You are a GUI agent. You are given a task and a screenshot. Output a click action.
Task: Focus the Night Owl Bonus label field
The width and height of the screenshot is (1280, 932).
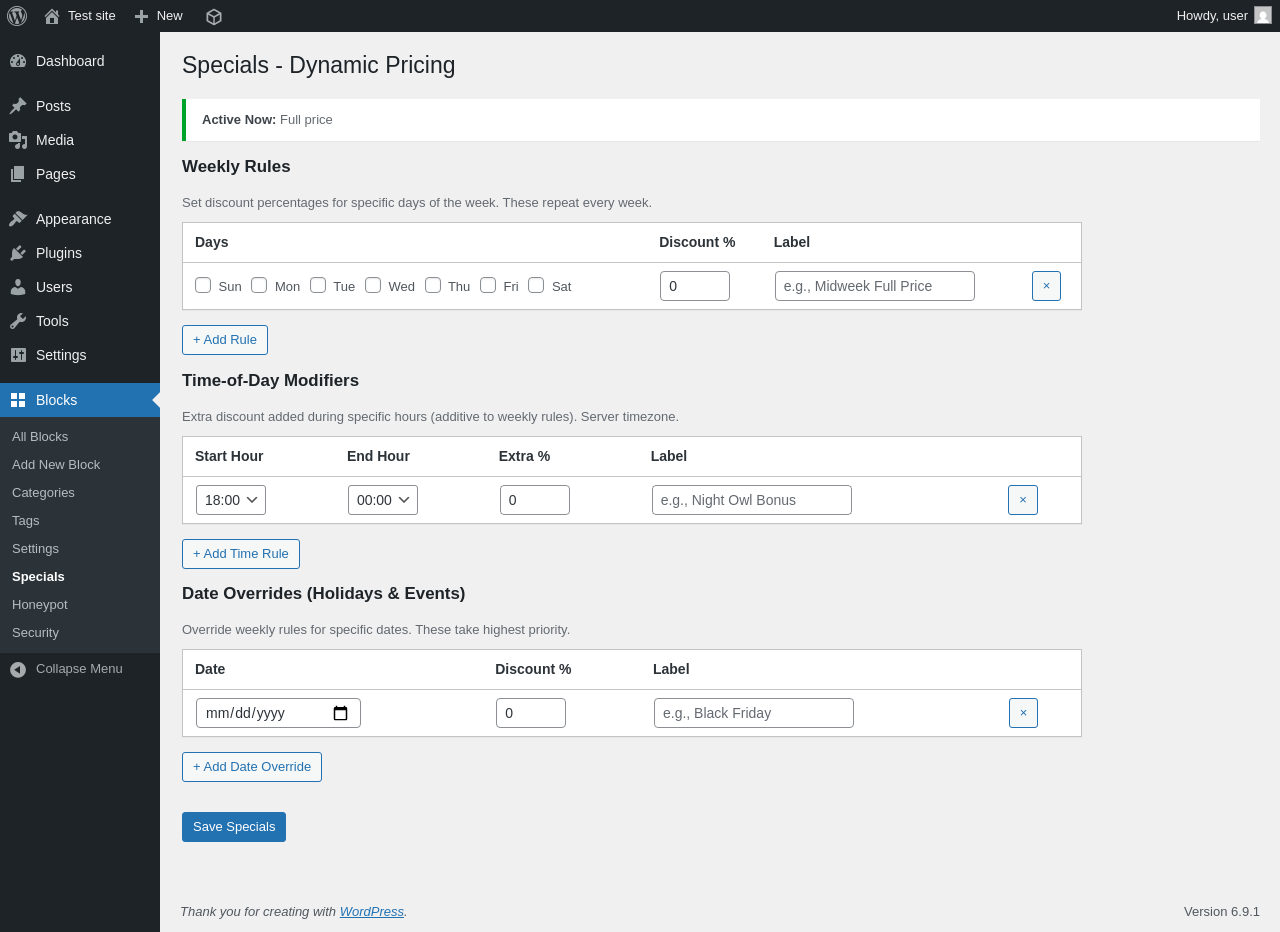752,500
